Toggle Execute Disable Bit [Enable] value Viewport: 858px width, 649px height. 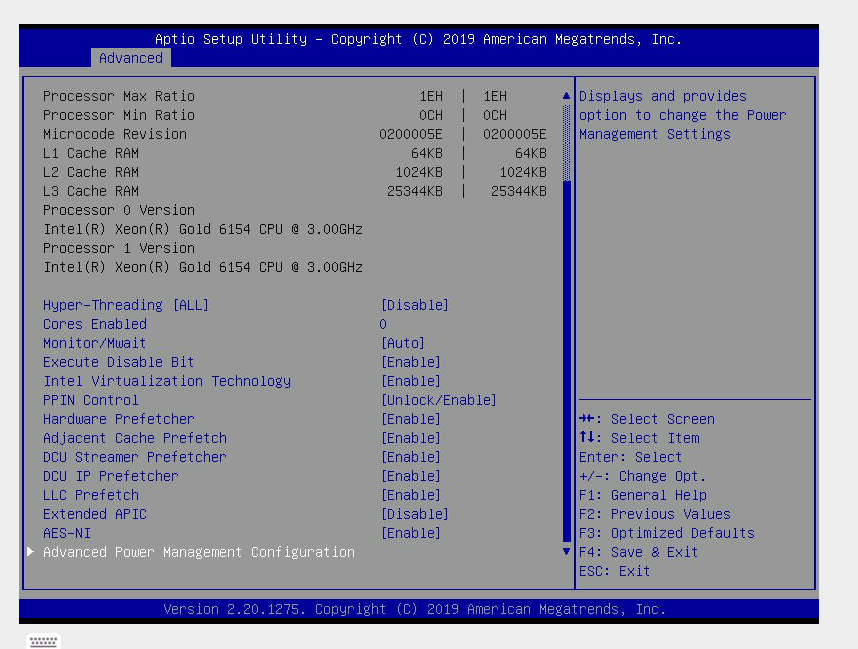tap(411, 362)
